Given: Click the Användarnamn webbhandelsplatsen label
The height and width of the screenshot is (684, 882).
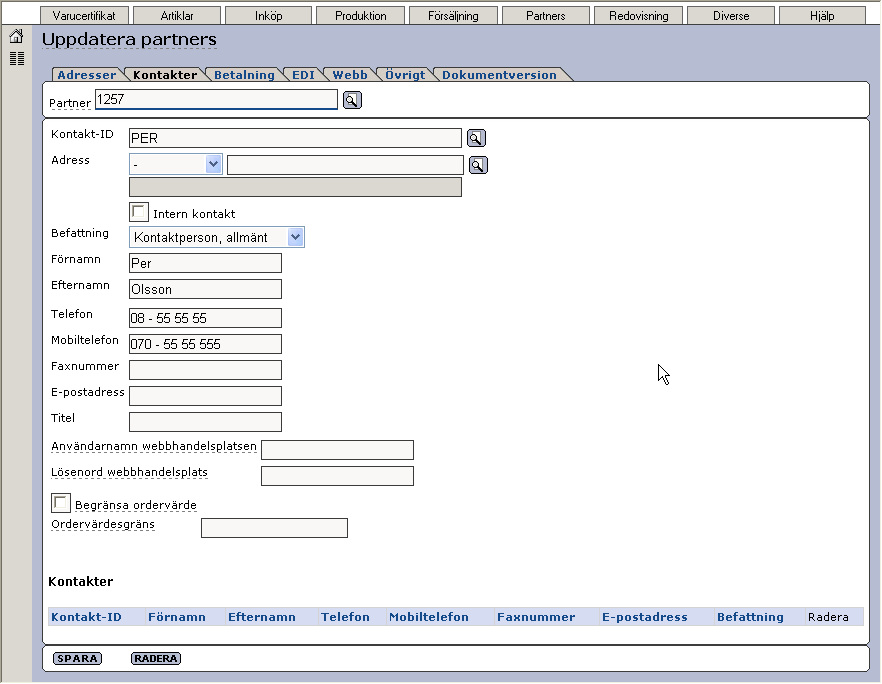Looking at the screenshot, I should pos(154,446).
